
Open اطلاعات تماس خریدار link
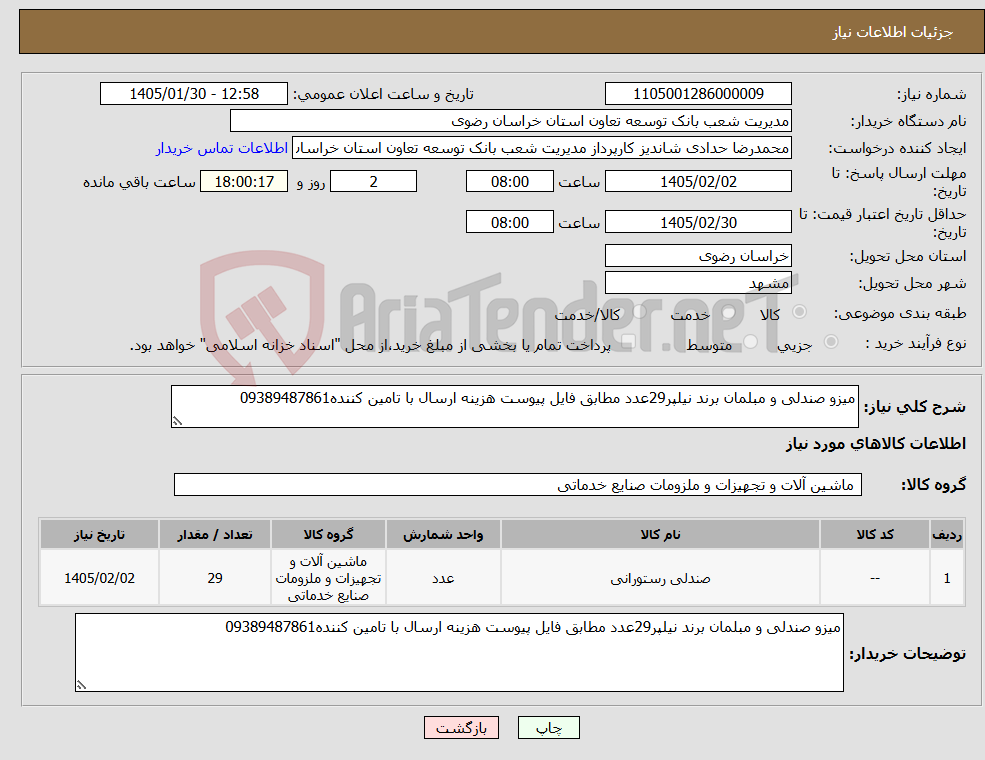tap(222, 148)
